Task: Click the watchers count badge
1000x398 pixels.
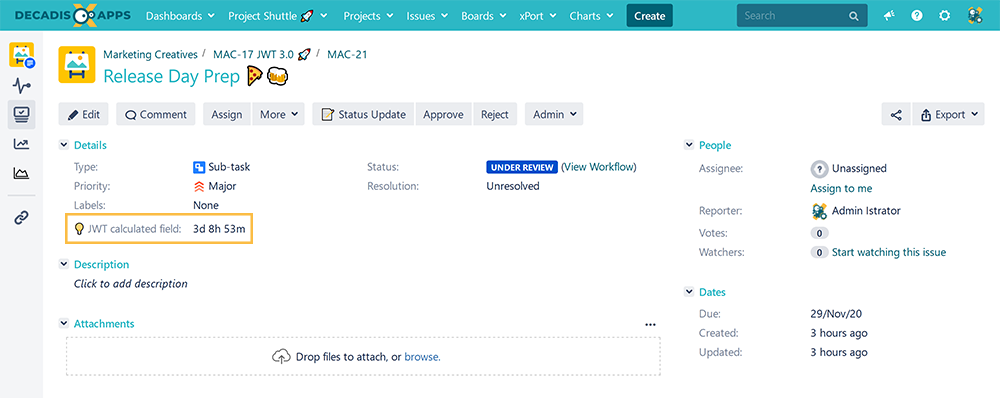Action: coord(820,253)
